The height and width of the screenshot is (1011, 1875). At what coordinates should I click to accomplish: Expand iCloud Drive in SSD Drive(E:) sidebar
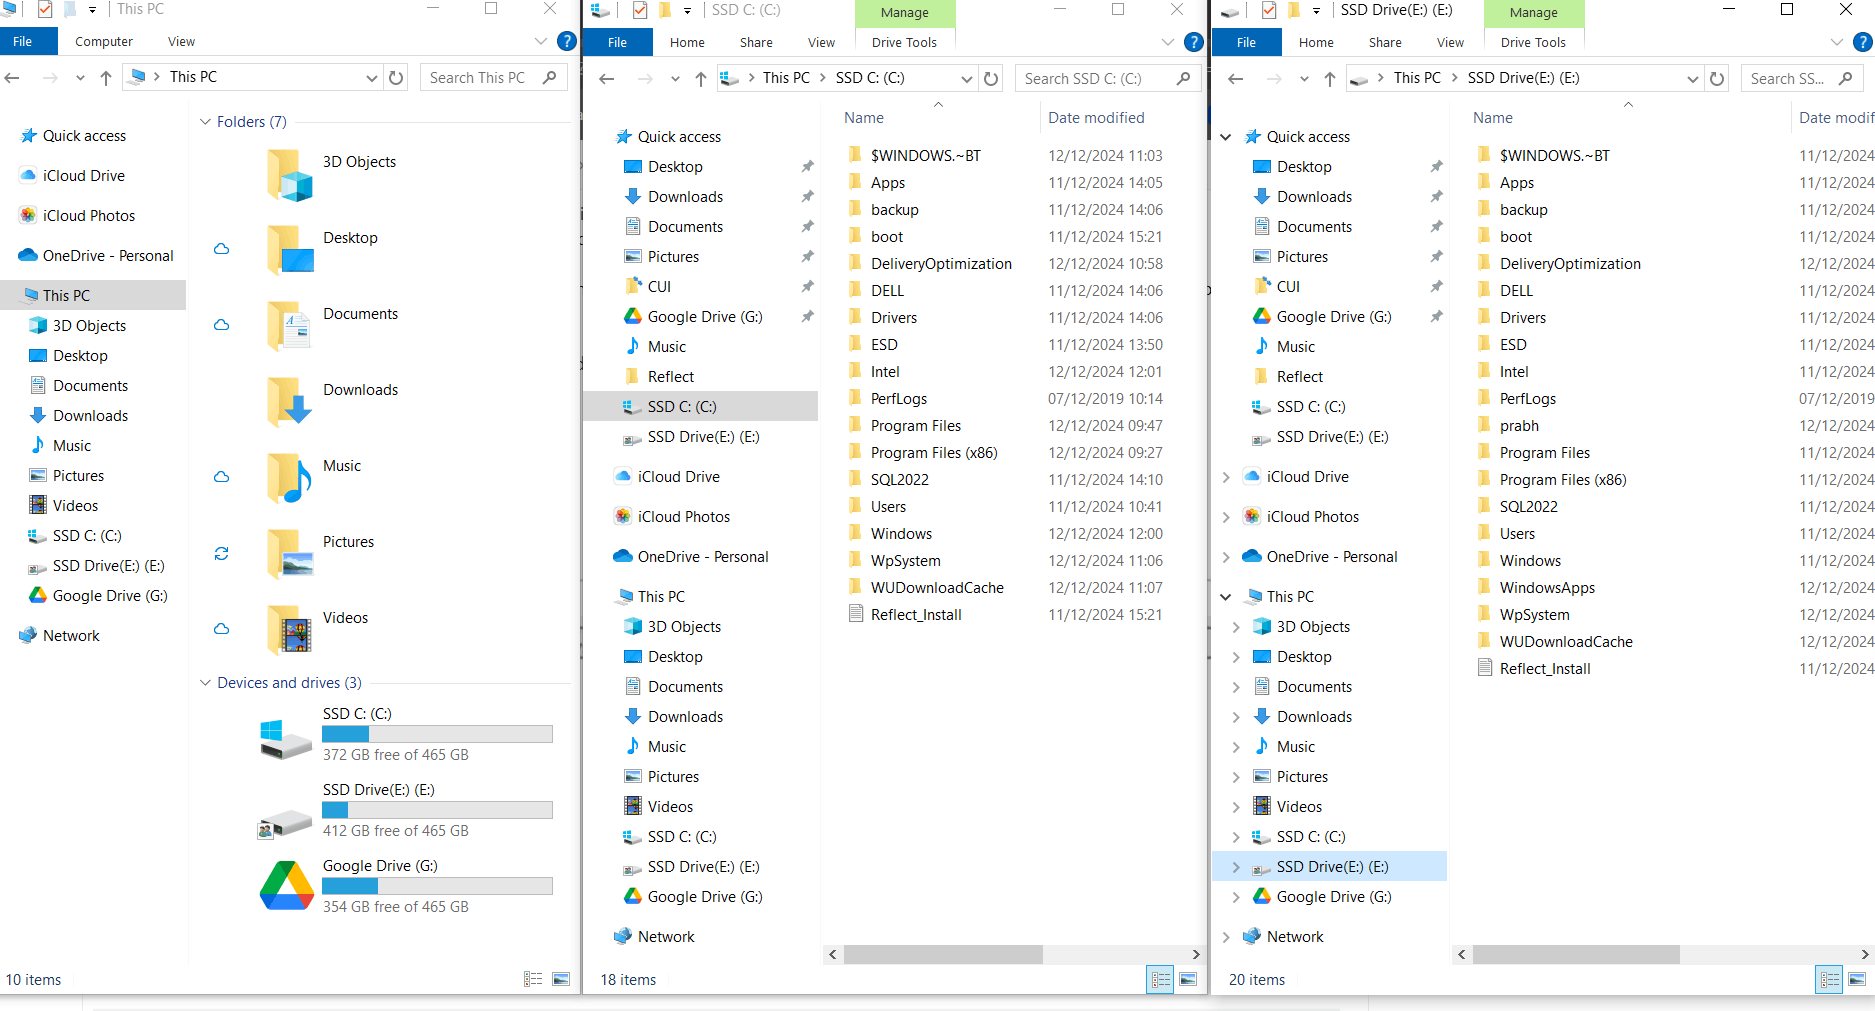click(1226, 477)
